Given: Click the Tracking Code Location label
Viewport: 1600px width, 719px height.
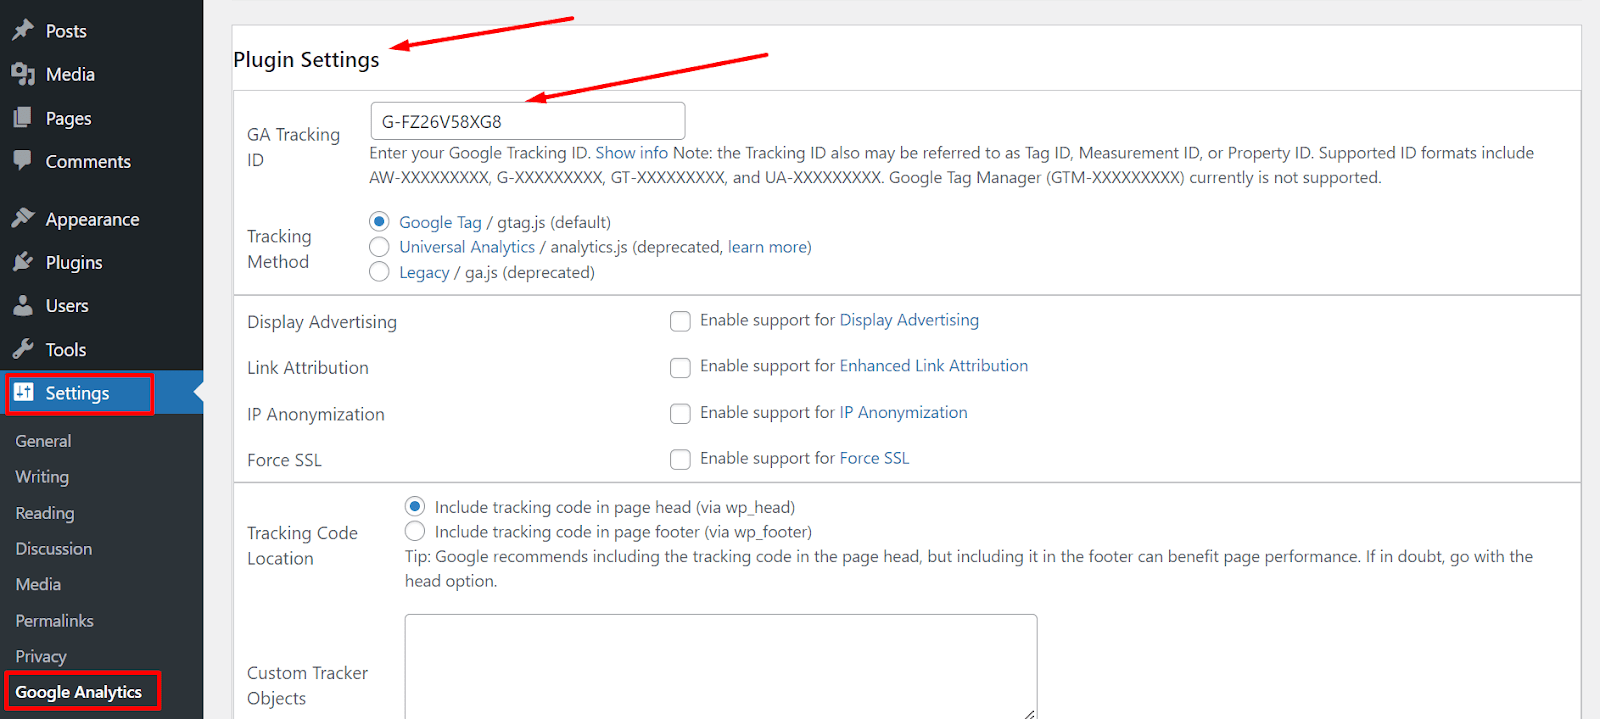Looking at the screenshot, I should (x=302, y=546).
